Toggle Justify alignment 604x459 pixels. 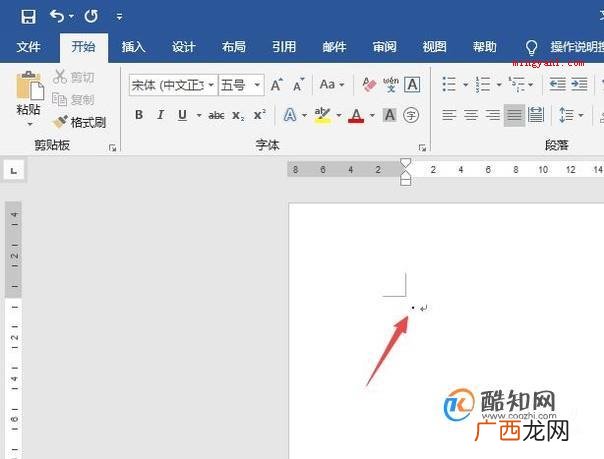(x=514, y=115)
